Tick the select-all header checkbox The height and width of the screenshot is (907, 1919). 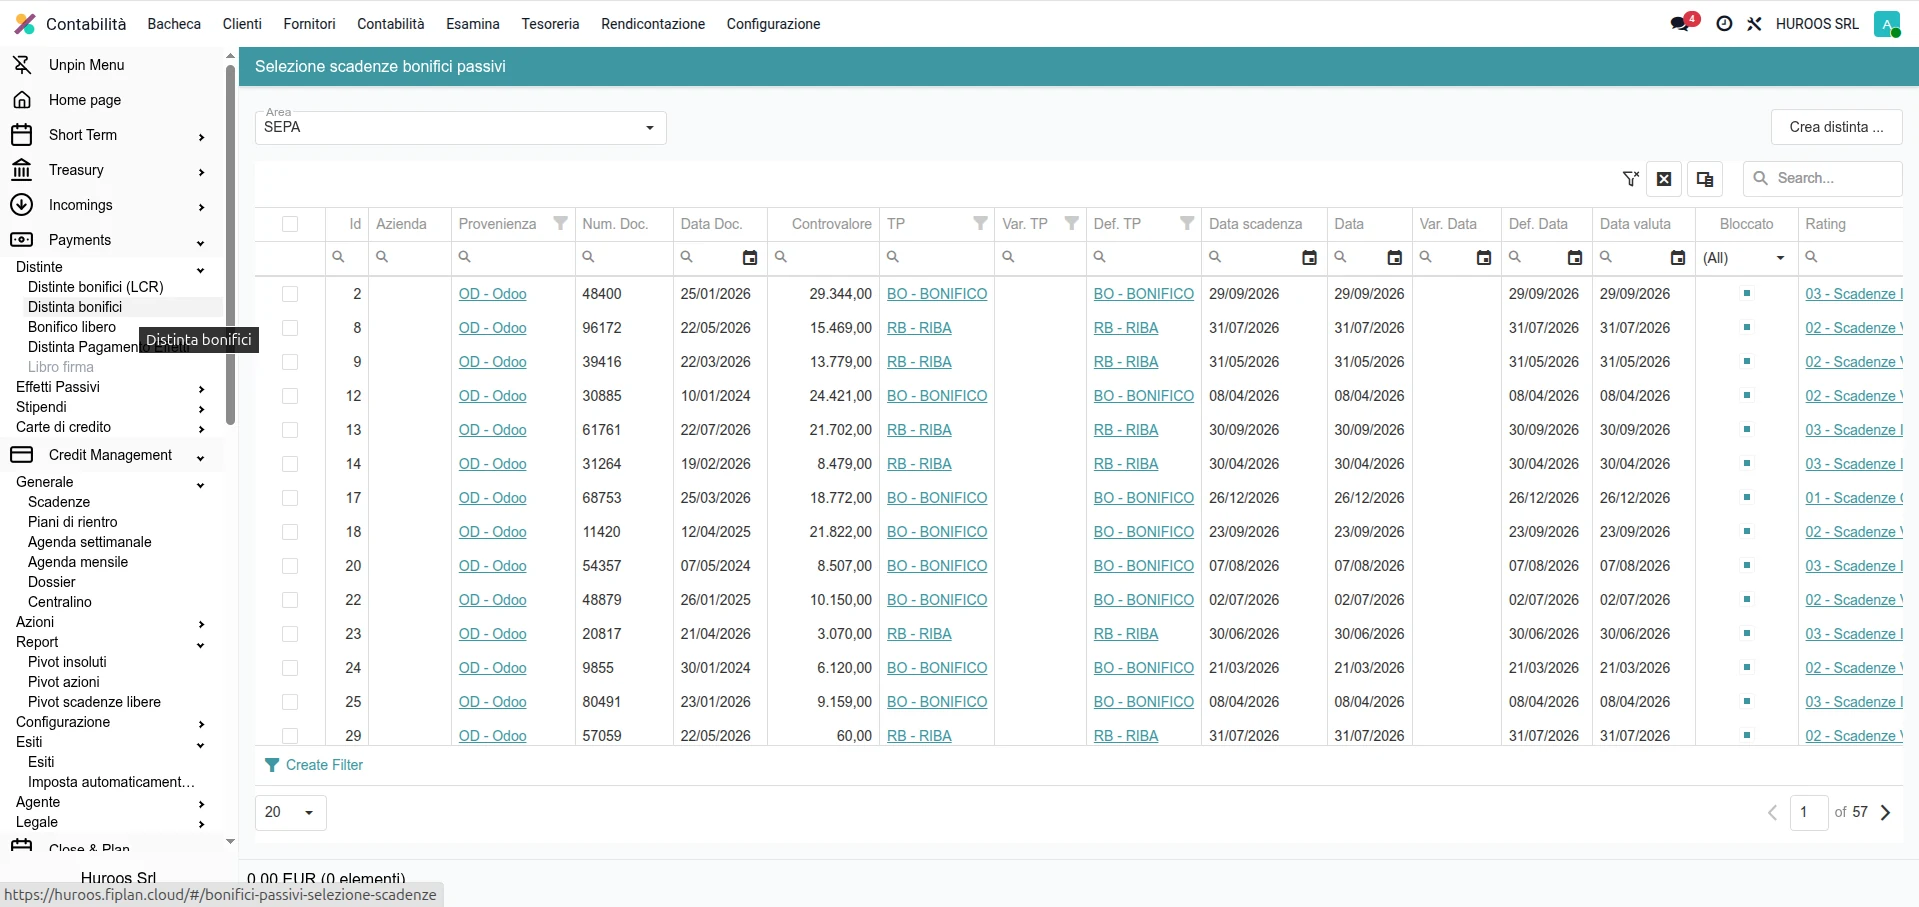coord(290,224)
